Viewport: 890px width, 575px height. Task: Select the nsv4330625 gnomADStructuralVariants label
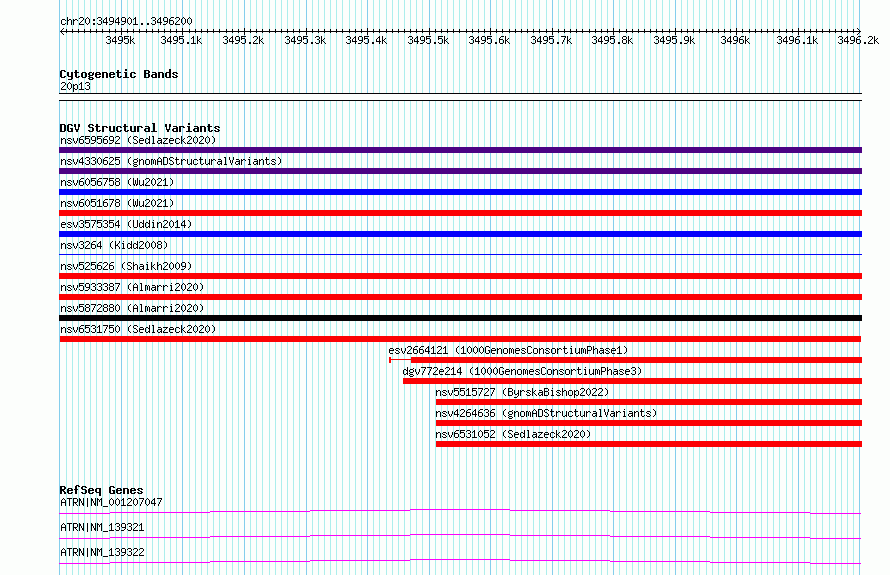(171, 161)
